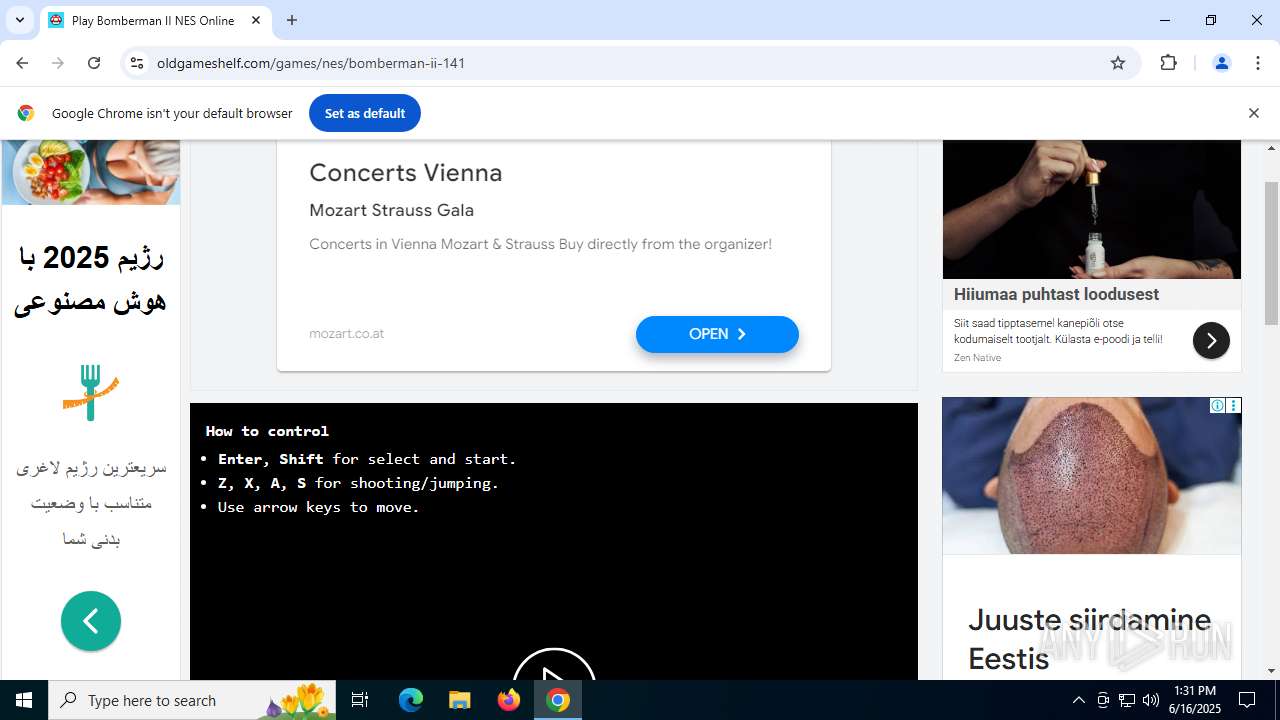Click the page vertical scrollbar thumb
Screen dimensions: 1280x720
(1271, 253)
